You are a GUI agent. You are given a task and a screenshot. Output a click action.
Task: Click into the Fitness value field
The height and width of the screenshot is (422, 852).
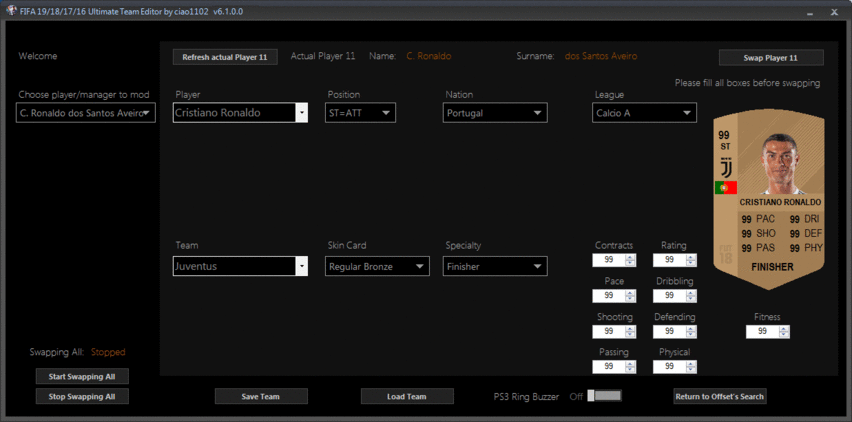coord(762,331)
